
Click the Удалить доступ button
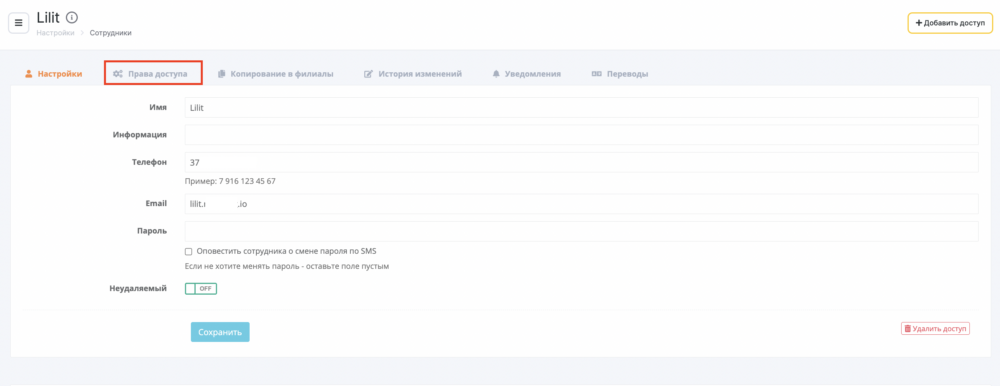[936, 329]
